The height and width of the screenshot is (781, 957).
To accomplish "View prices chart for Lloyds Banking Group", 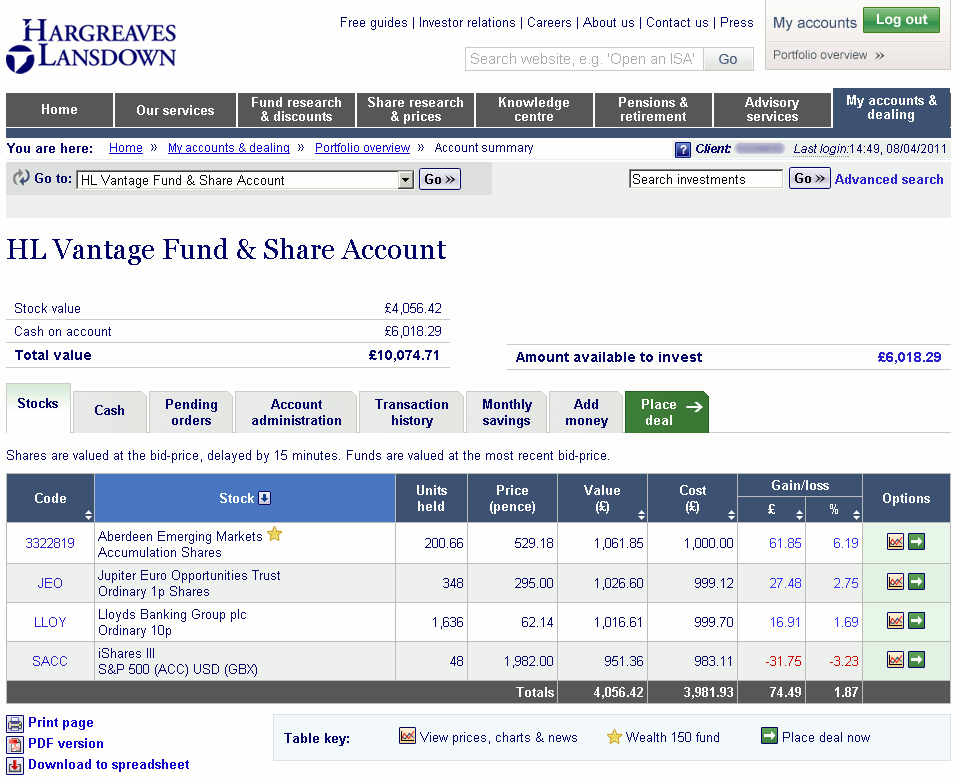I will tap(895, 621).
